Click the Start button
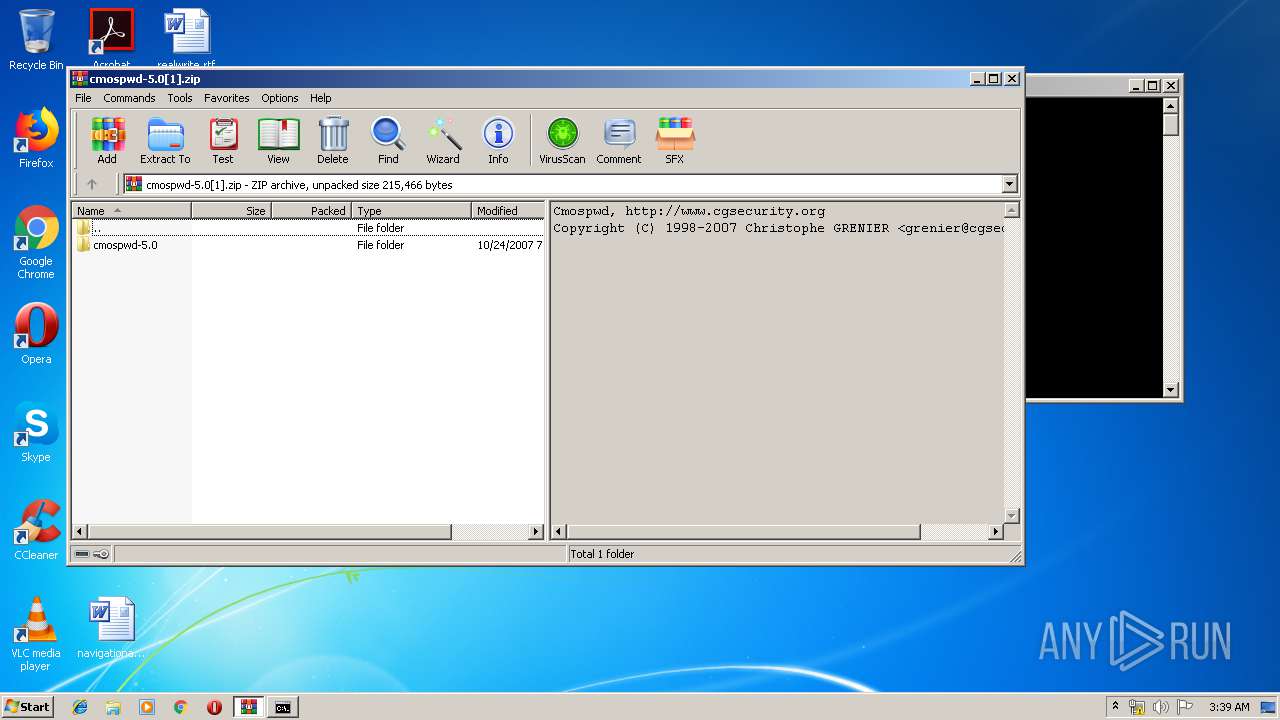 [27, 707]
